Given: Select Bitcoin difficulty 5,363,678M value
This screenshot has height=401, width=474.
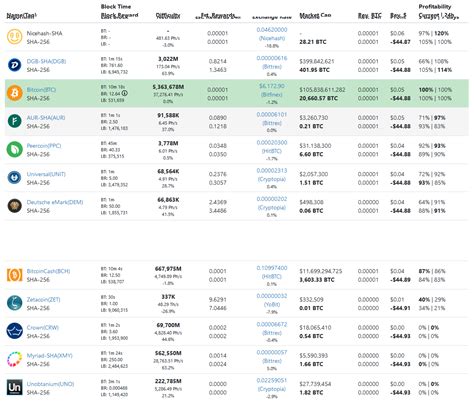Looking at the screenshot, I should [x=168, y=87].
